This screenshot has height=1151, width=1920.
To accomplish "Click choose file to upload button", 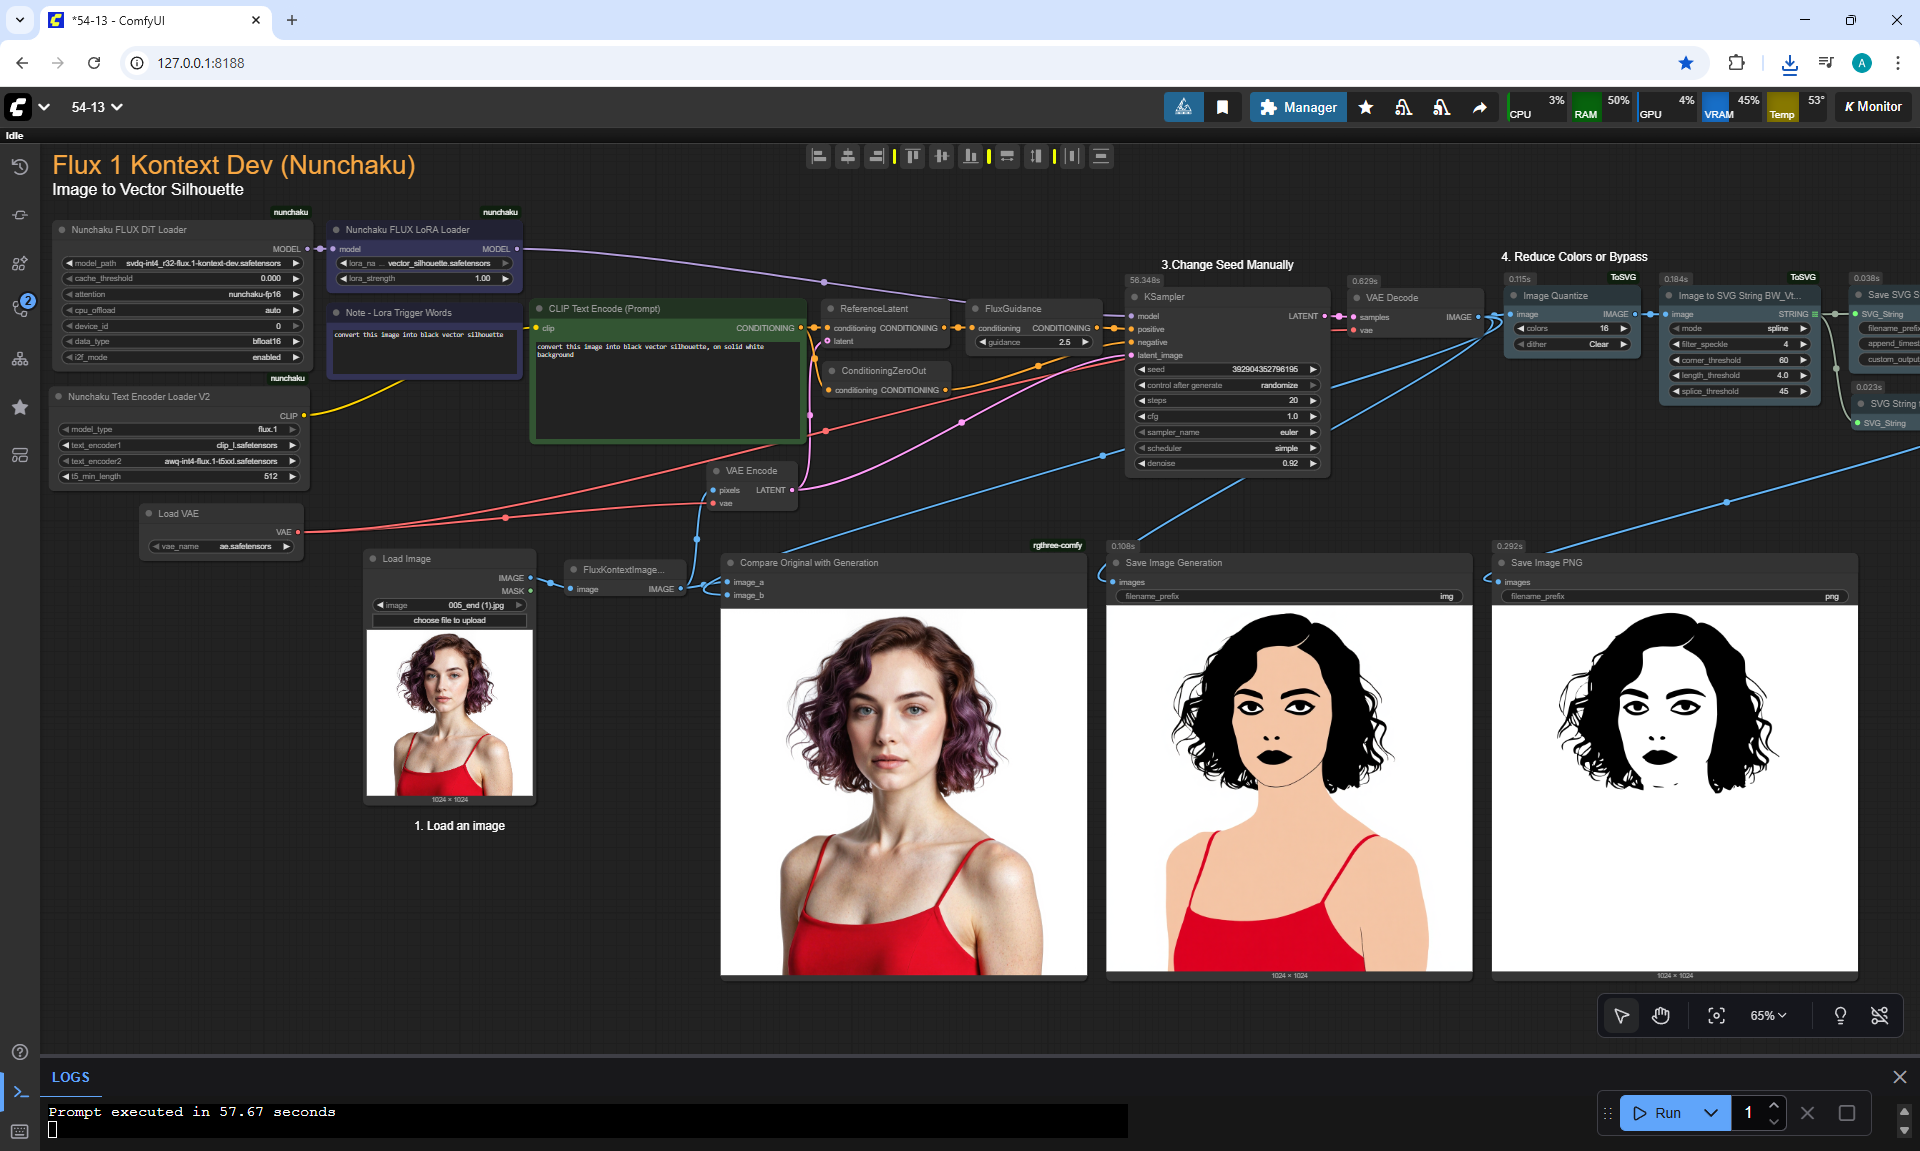I will tap(449, 621).
